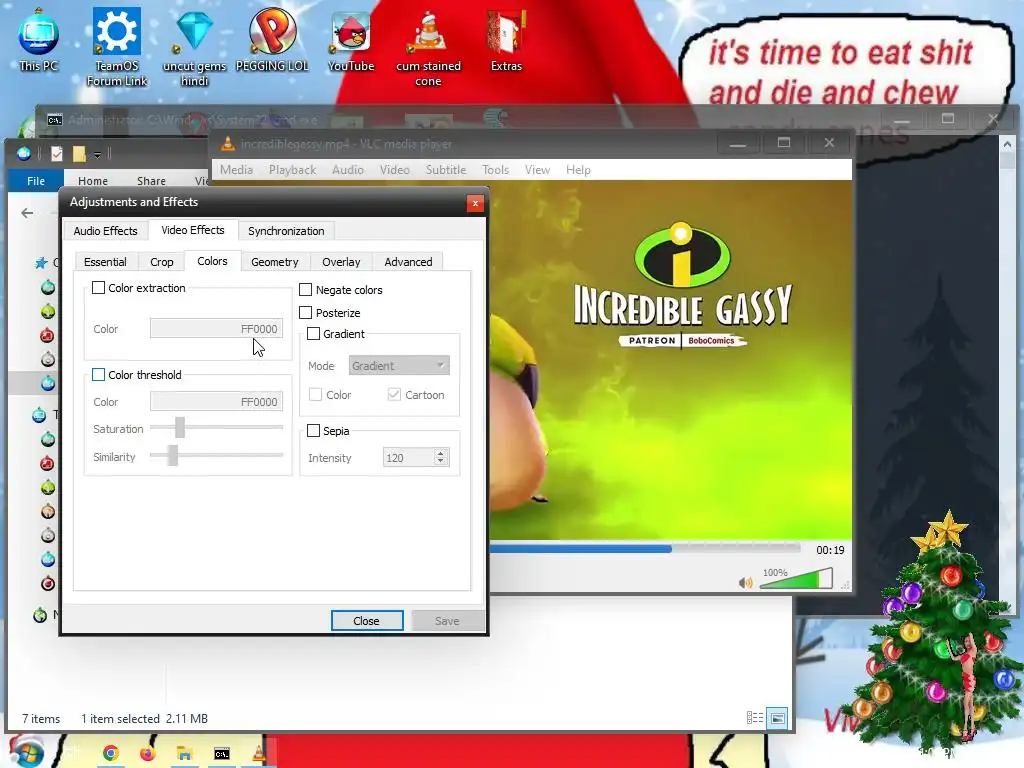Click the VLC playback seek bar
Screen dimensions: 1024x768
click(x=645, y=549)
